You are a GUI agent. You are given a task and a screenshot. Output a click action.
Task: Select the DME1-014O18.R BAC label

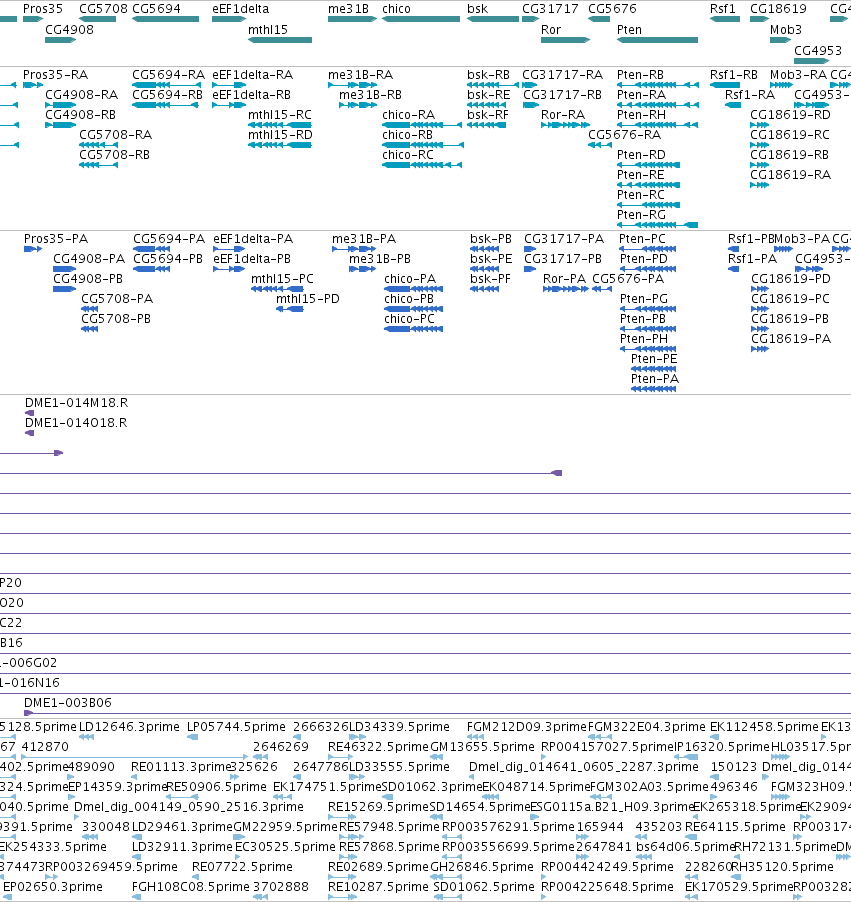click(76, 423)
